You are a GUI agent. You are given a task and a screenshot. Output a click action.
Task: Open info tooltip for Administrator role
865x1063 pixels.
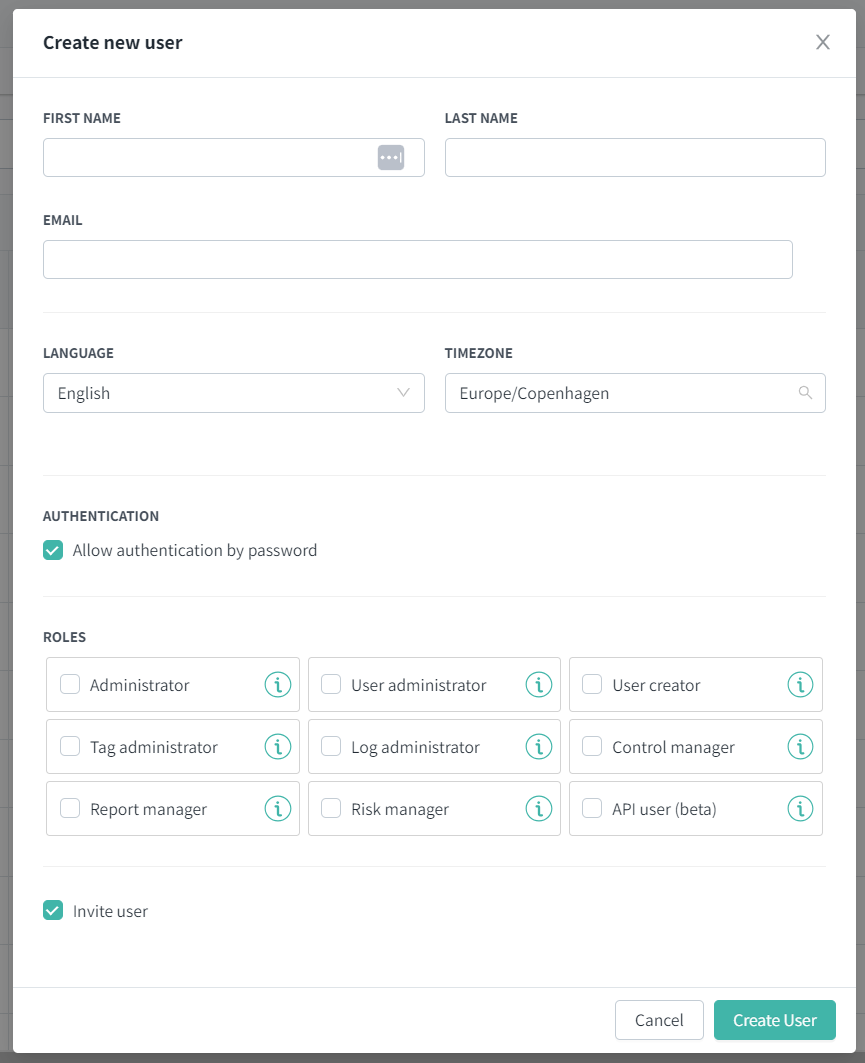tap(278, 685)
